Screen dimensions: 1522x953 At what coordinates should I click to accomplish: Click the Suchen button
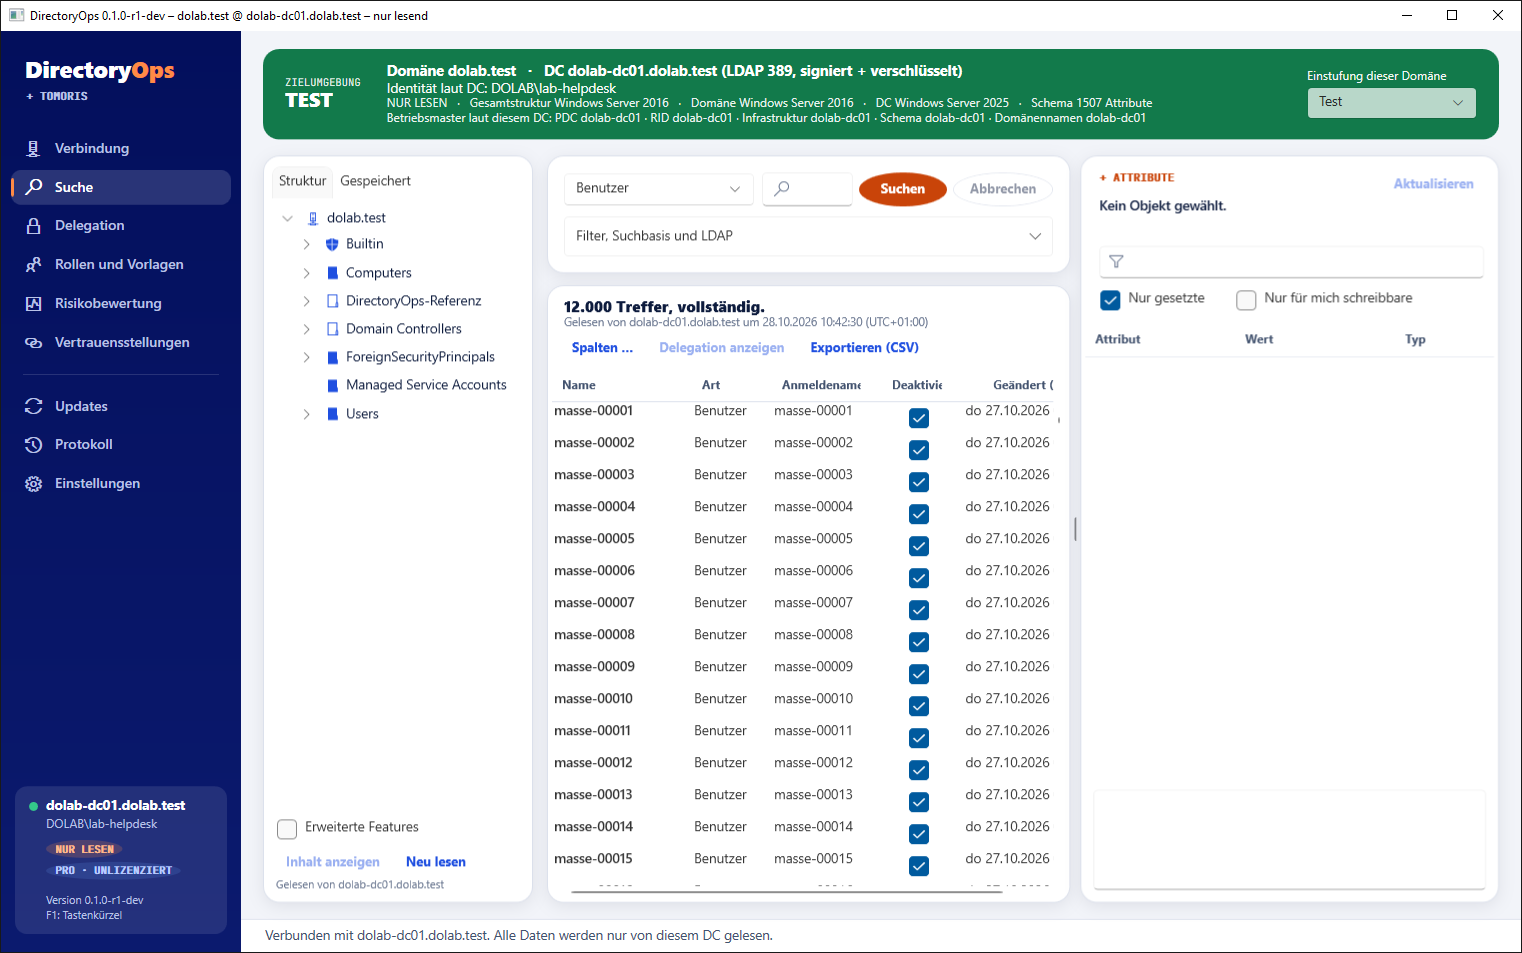(903, 189)
